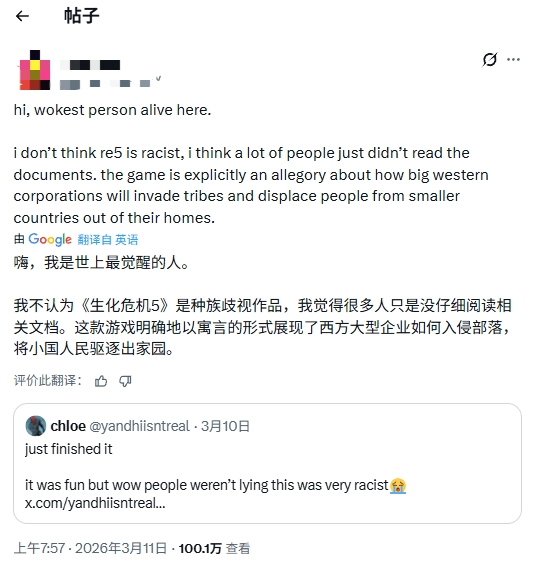536x571 pixels.
Task: Click the 帖子 page header title
Action: (x=82, y=16)
